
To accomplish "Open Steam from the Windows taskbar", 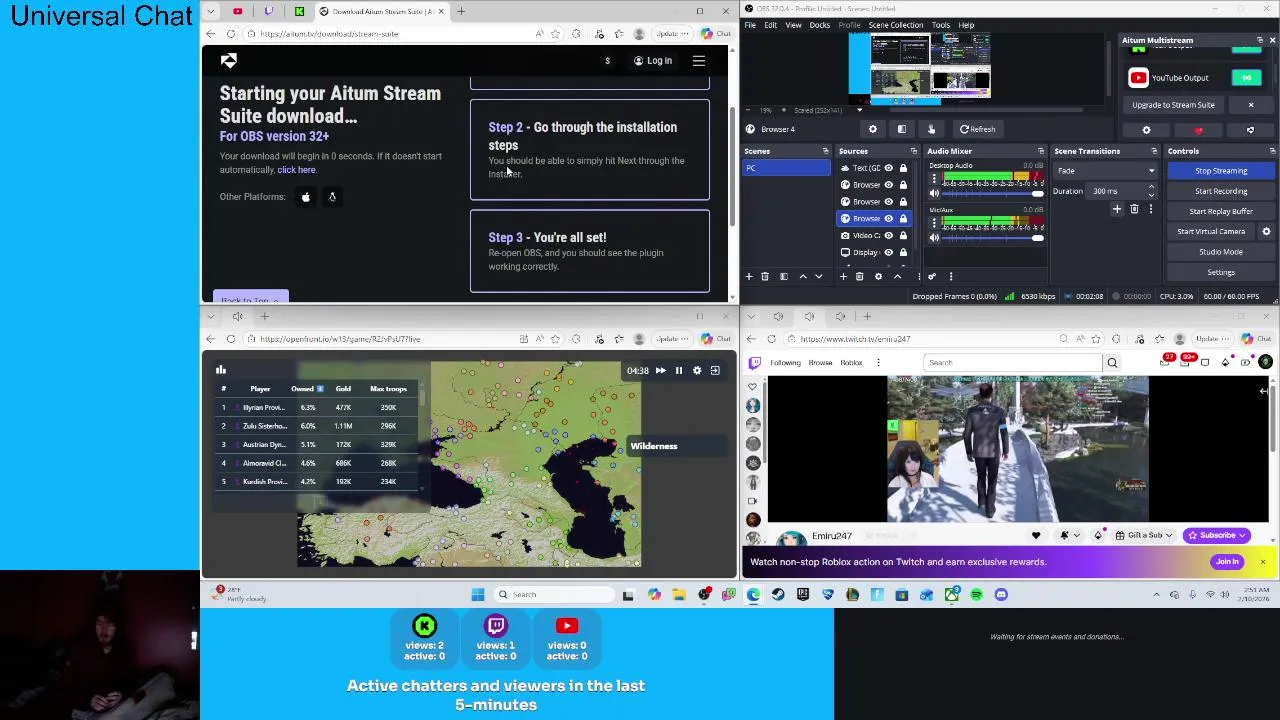I will (778, 595).
